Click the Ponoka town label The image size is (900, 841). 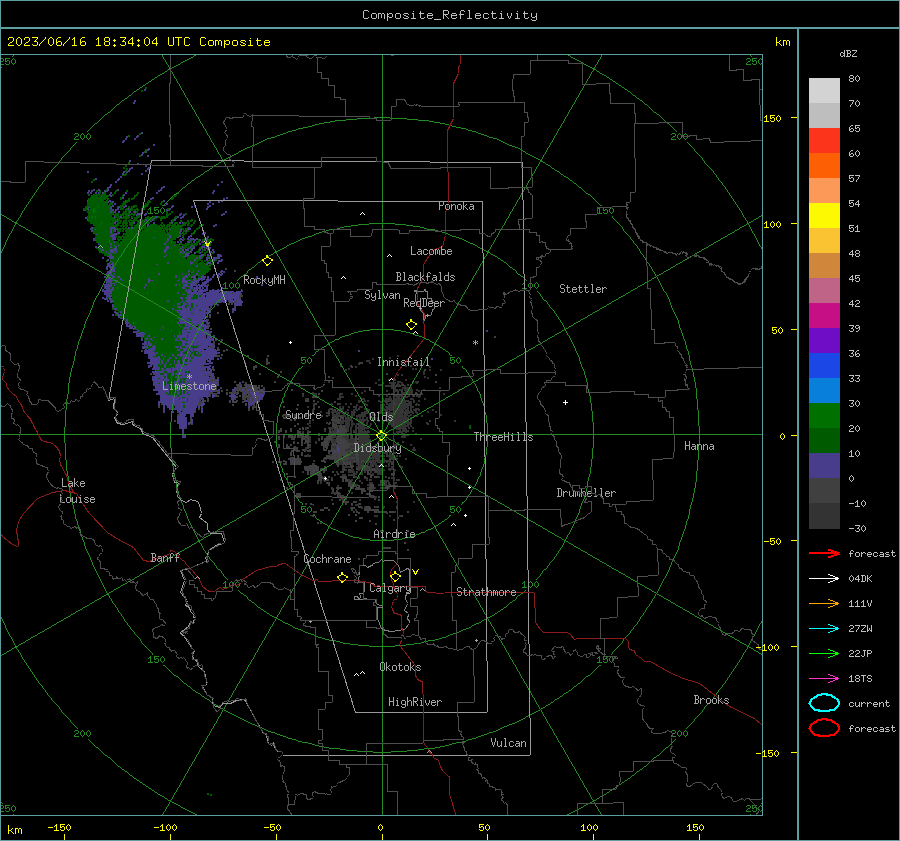point(456,206)
